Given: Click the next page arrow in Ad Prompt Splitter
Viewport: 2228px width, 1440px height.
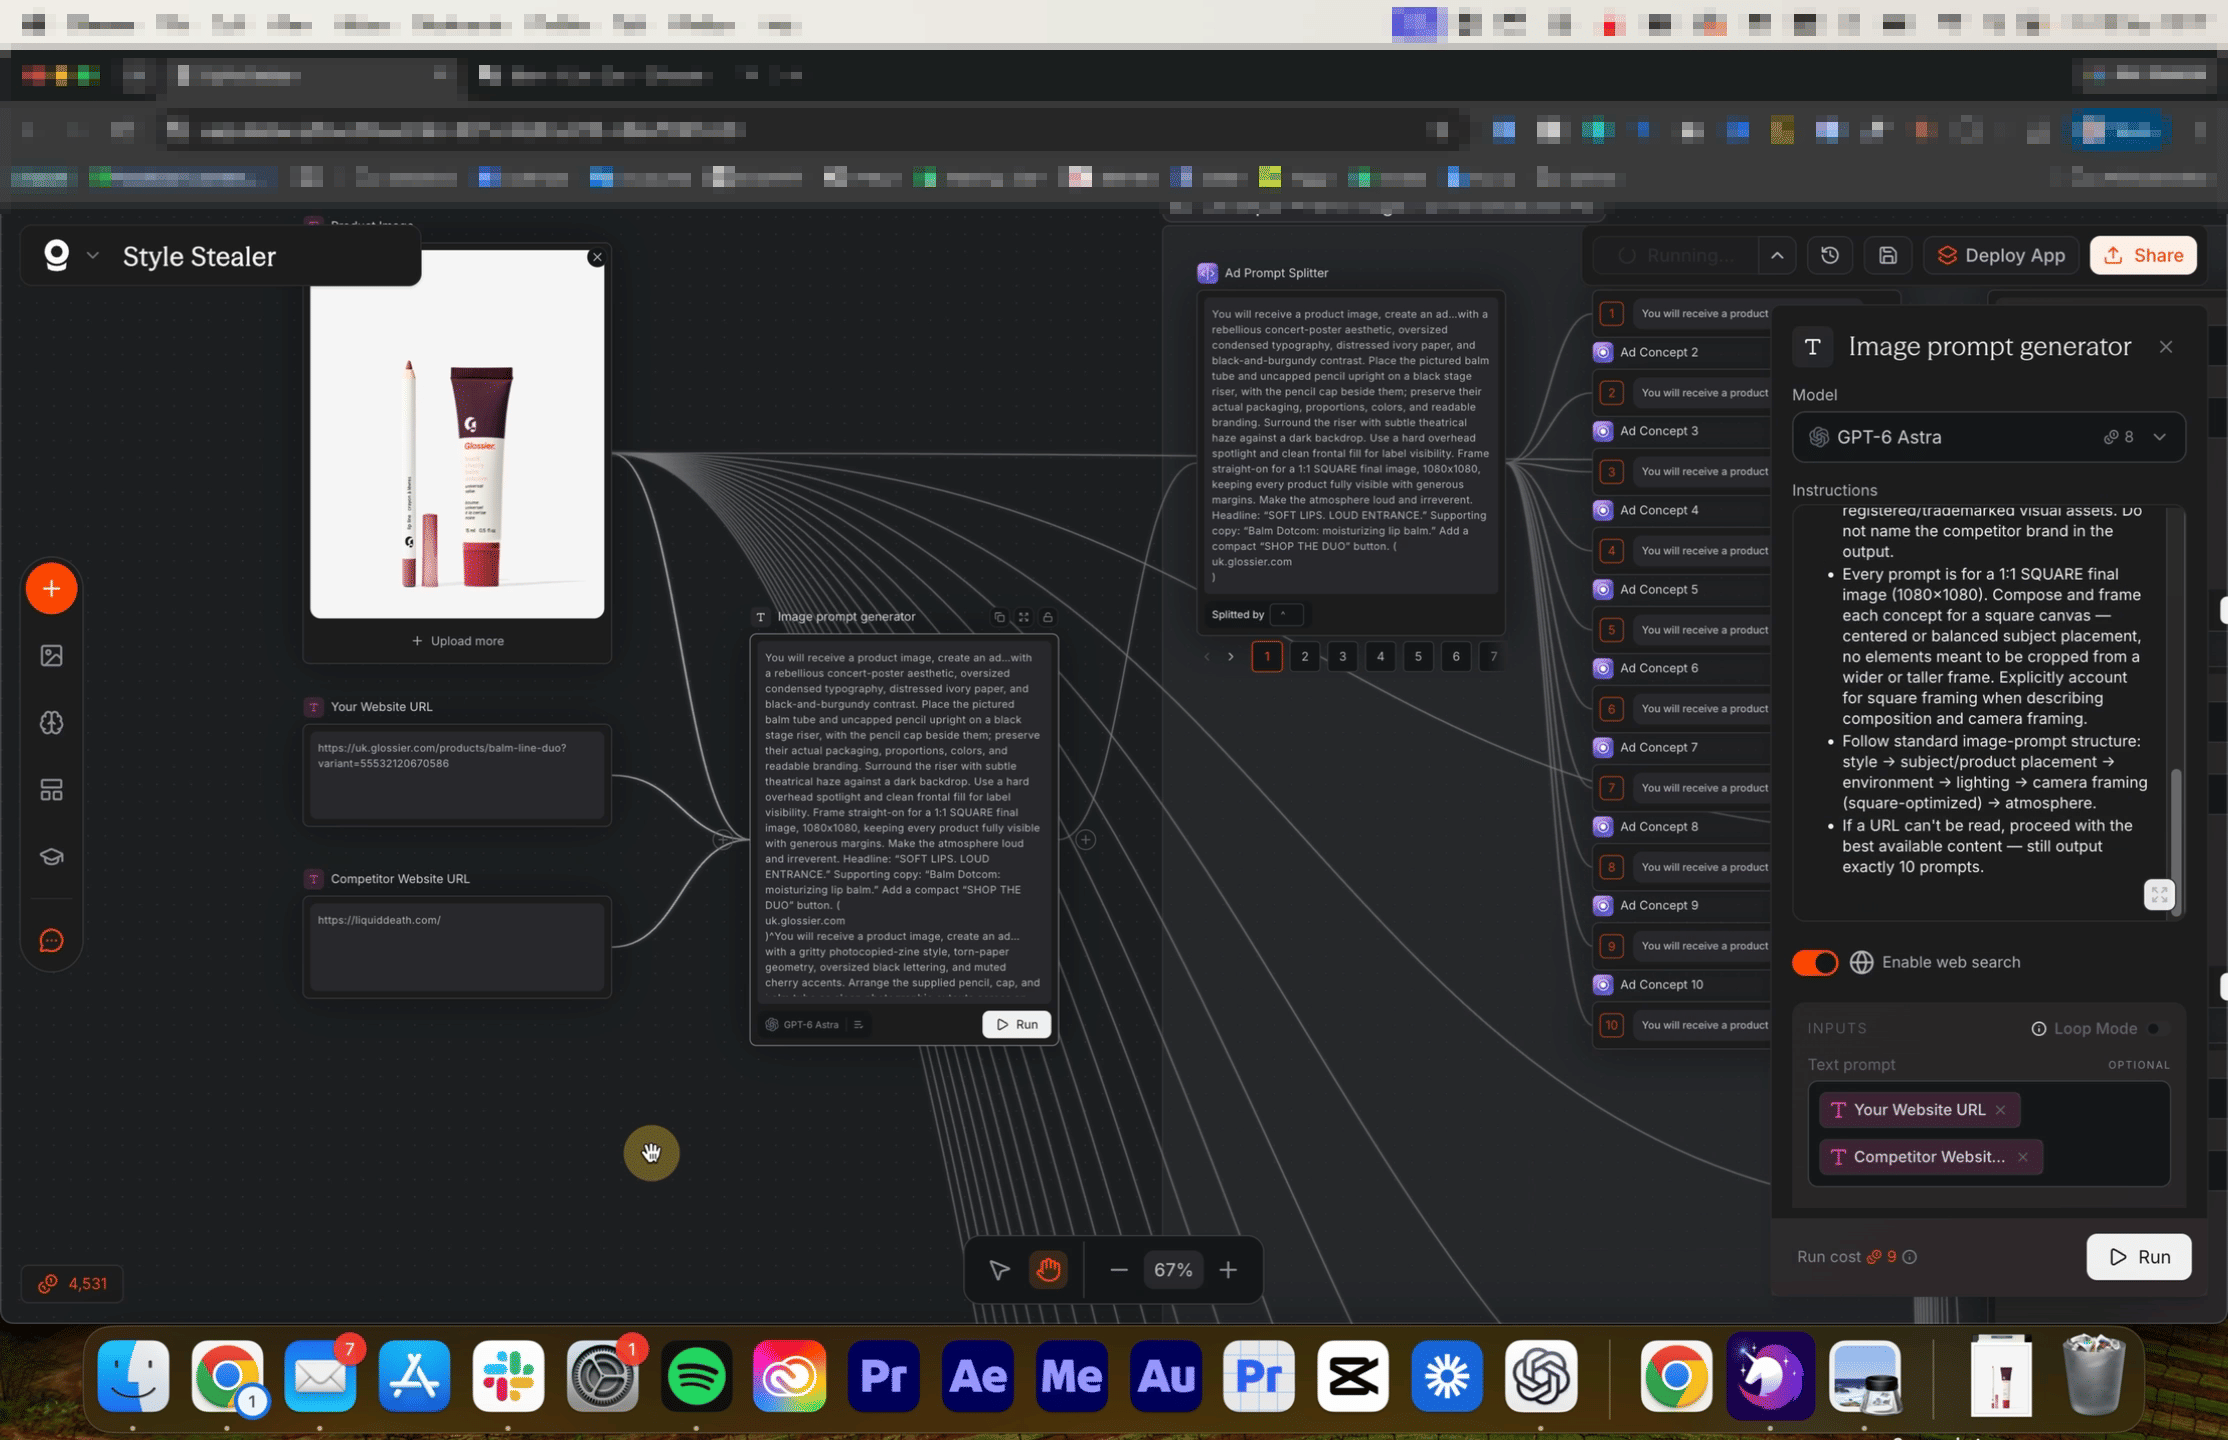Looking at the screenshot, I should pos(1231,657).
